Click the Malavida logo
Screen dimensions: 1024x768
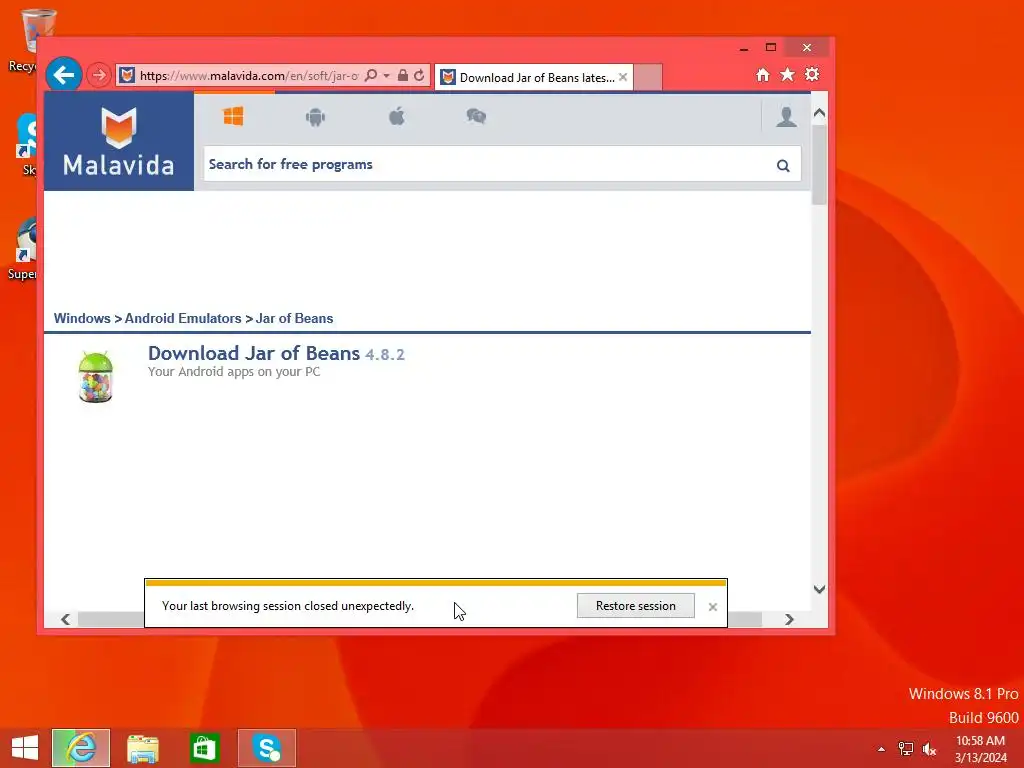[119, 141]
